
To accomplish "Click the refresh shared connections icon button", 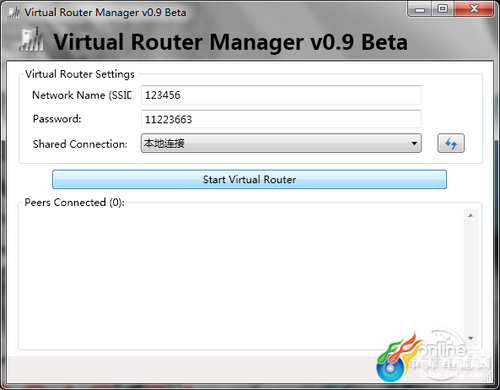I will [451, 143].
